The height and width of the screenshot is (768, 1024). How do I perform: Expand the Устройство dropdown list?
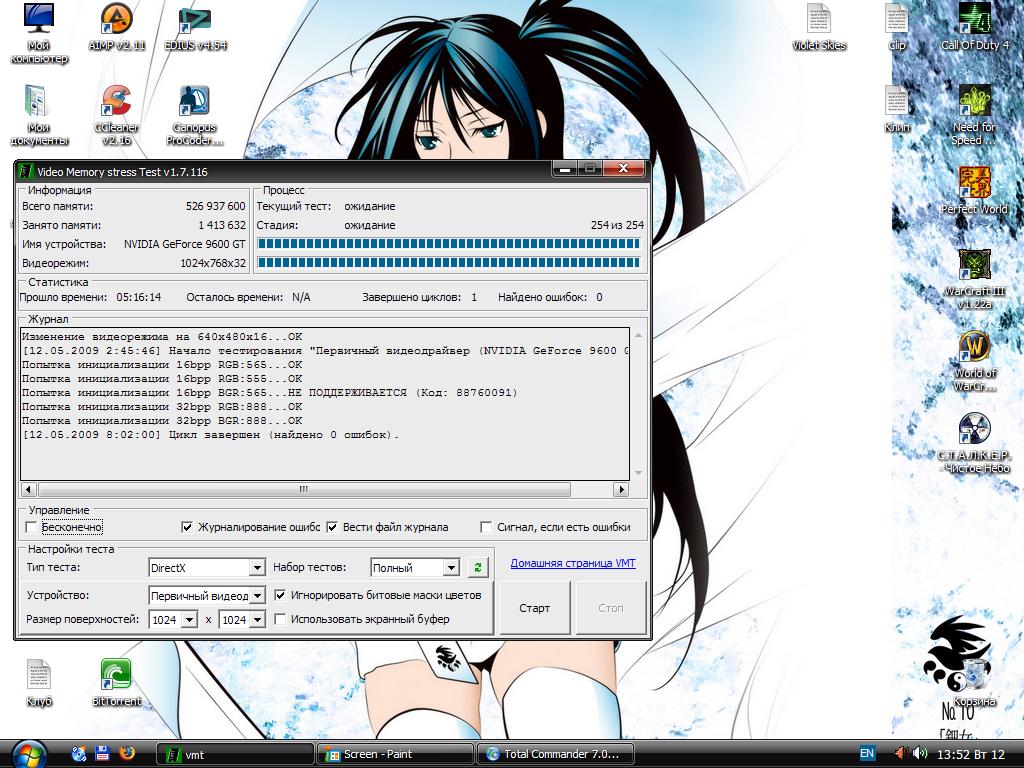click(x=256, y=595)
